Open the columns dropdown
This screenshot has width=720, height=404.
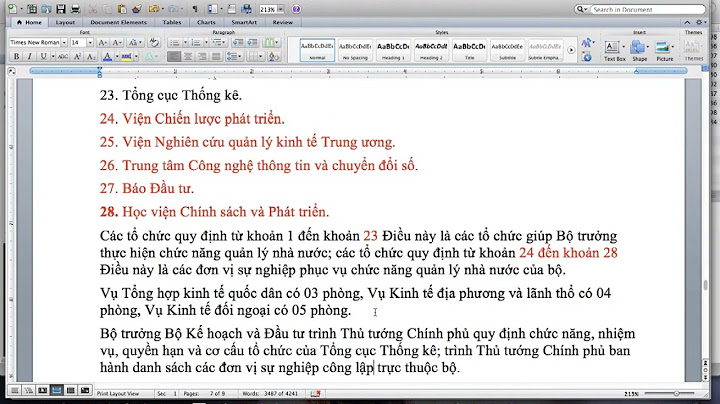[x=271, y=43]
